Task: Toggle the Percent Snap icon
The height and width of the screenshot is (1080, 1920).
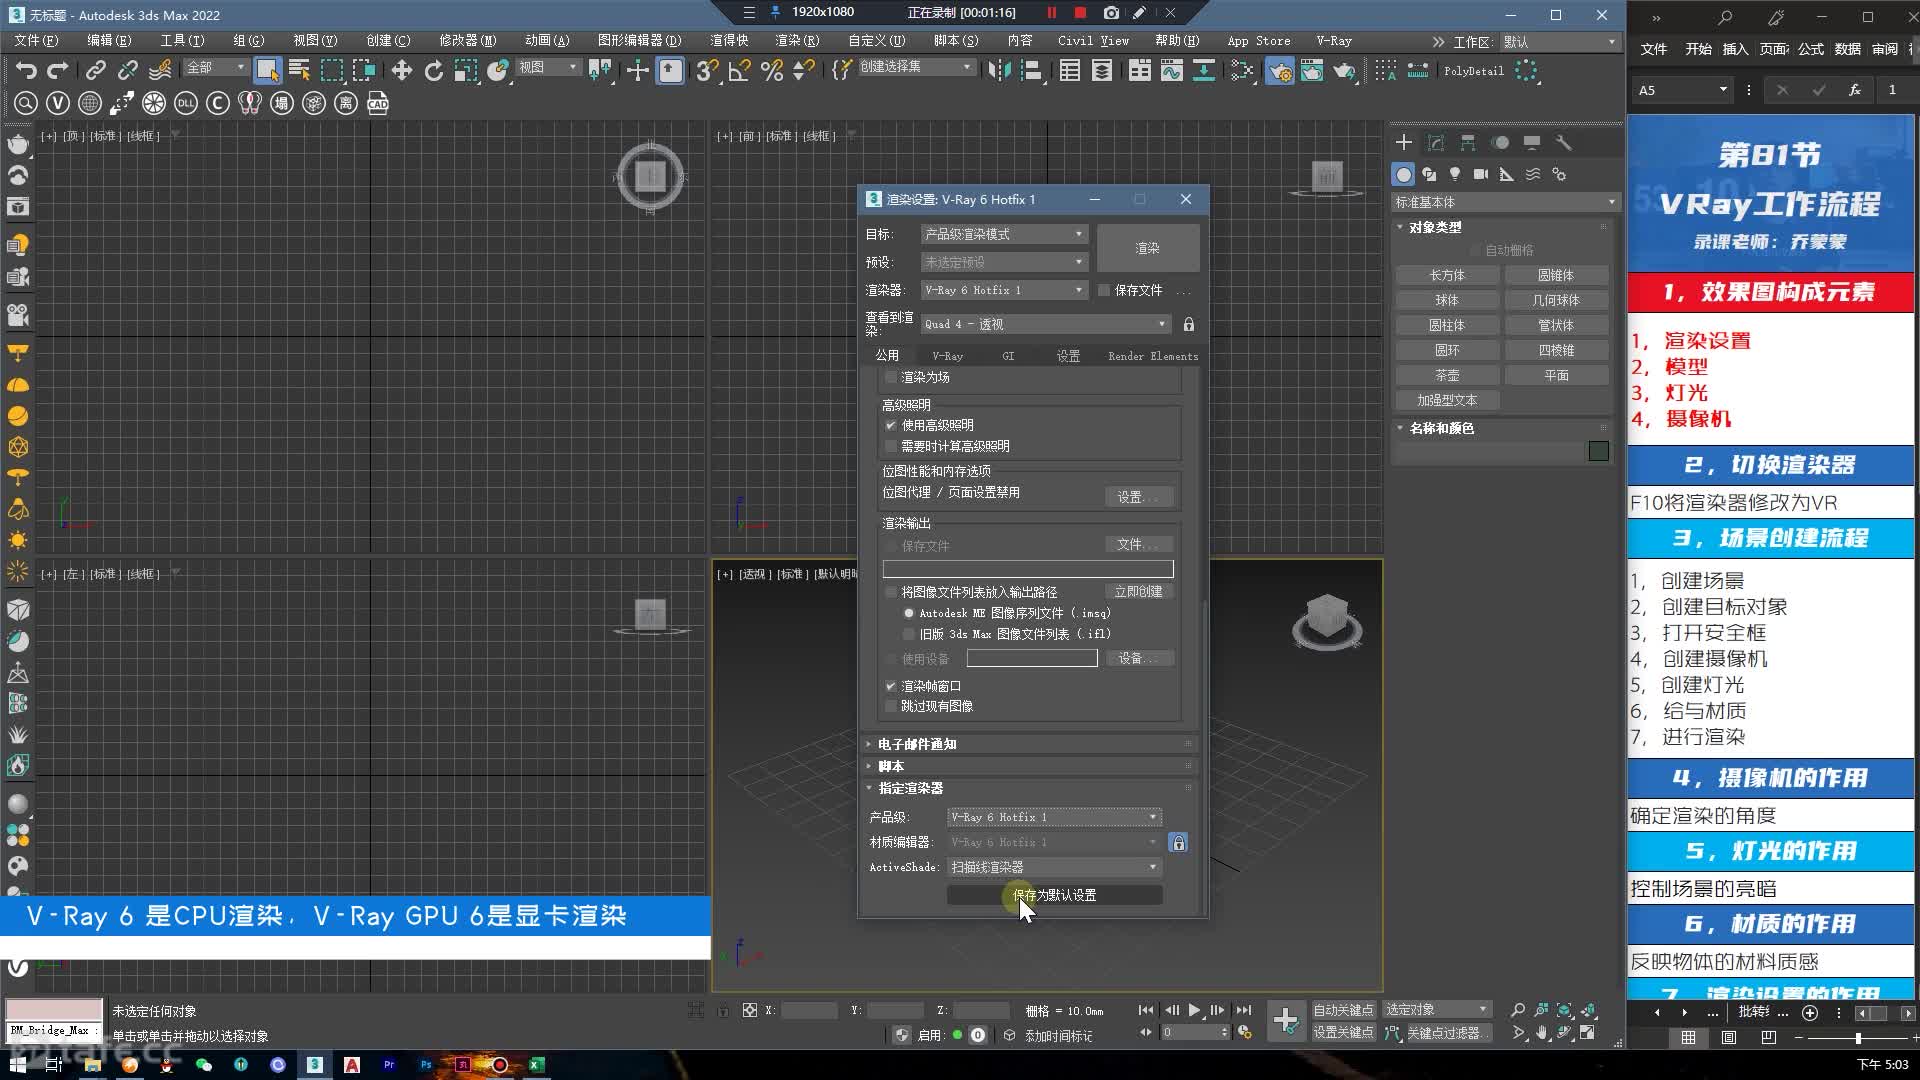Action: [x=771, y=70]
